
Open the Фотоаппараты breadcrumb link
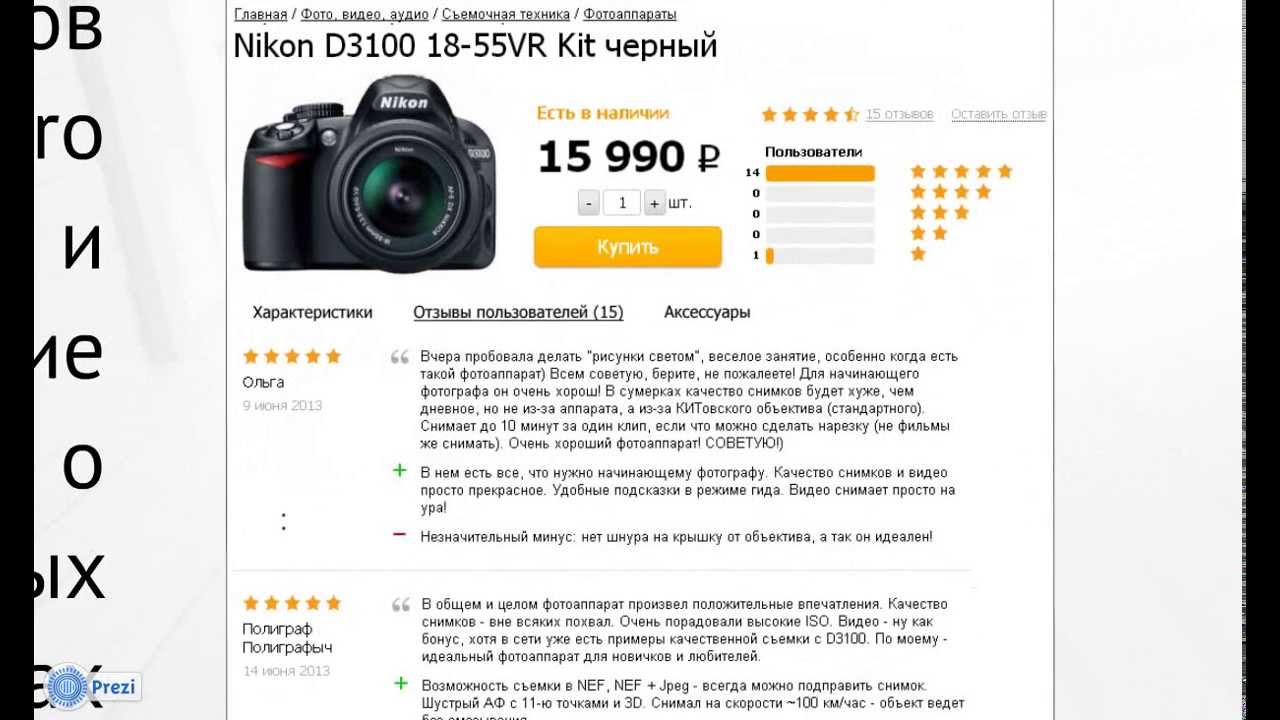point(630,14)
